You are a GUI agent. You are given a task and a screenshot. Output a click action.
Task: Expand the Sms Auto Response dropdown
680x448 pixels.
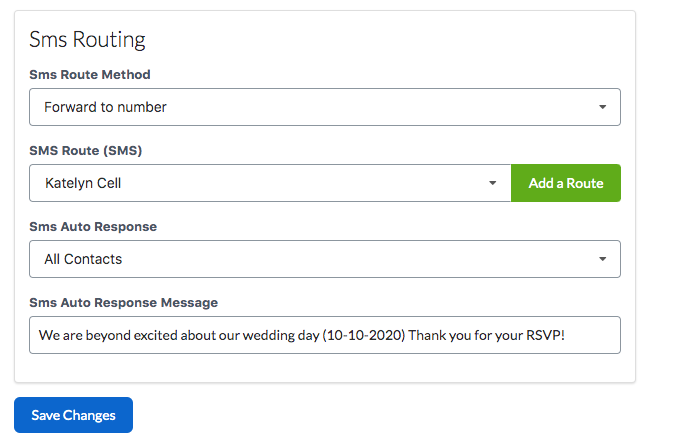[324, 259]
